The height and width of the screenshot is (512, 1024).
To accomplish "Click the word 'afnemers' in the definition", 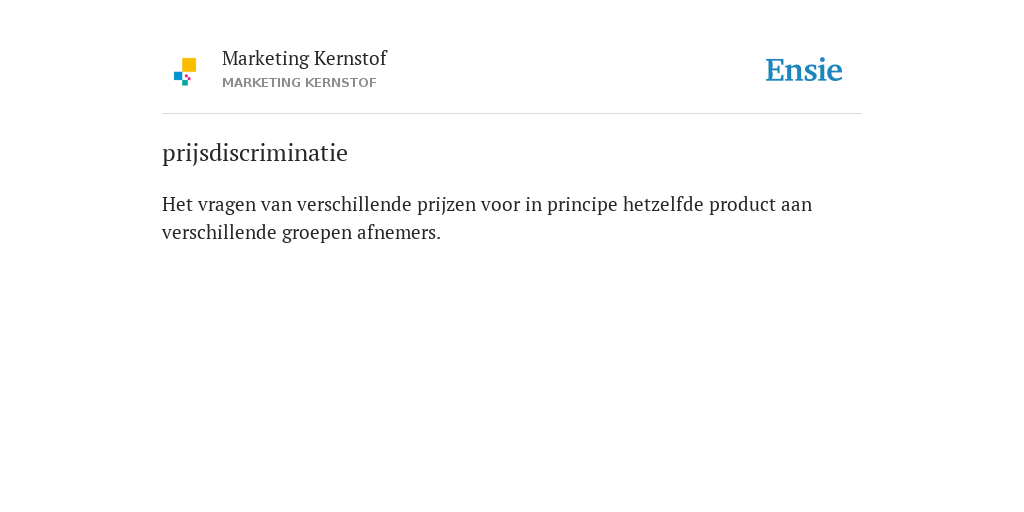I will (396, 232).
